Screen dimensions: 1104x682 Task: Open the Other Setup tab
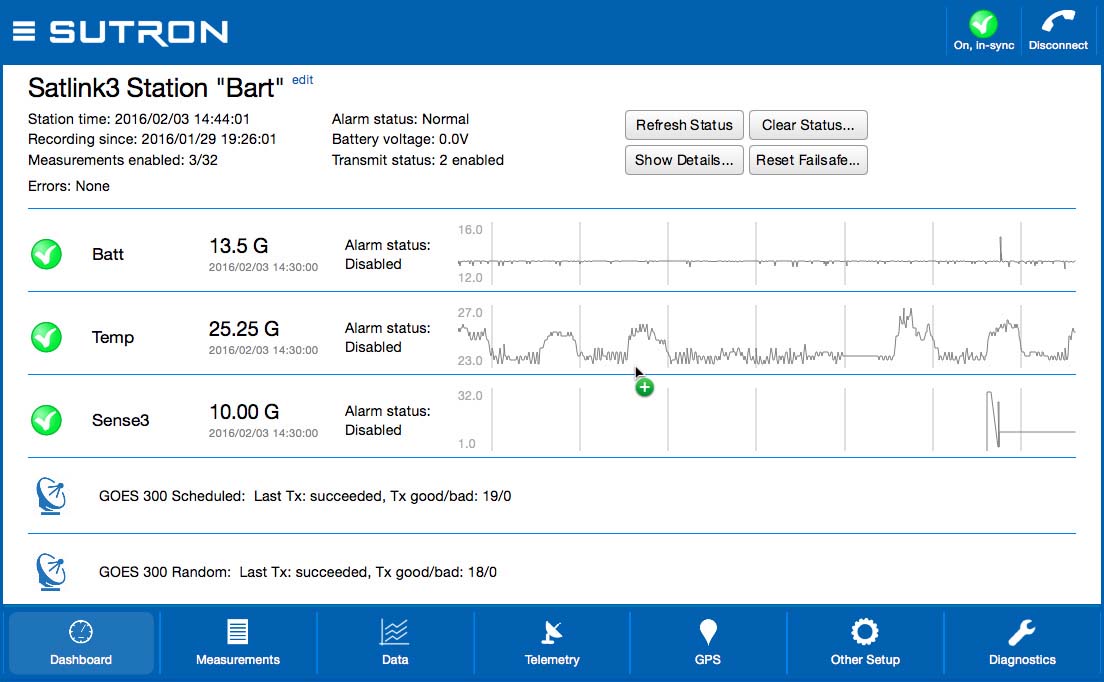click(x=865, y=643)
